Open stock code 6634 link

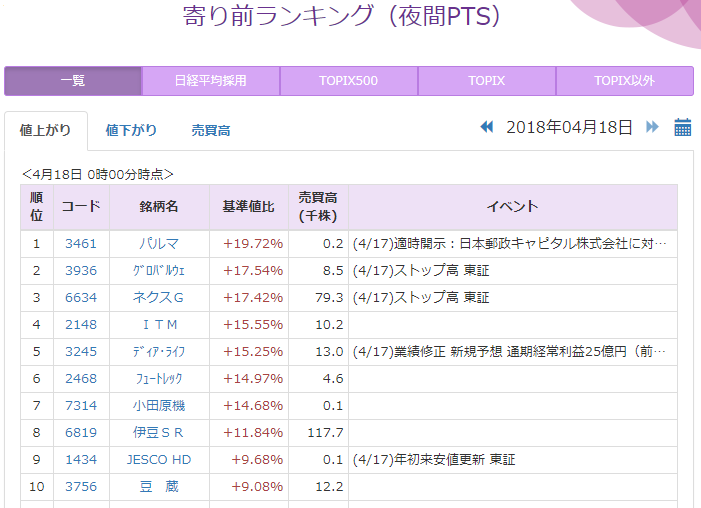click(81, 298)
